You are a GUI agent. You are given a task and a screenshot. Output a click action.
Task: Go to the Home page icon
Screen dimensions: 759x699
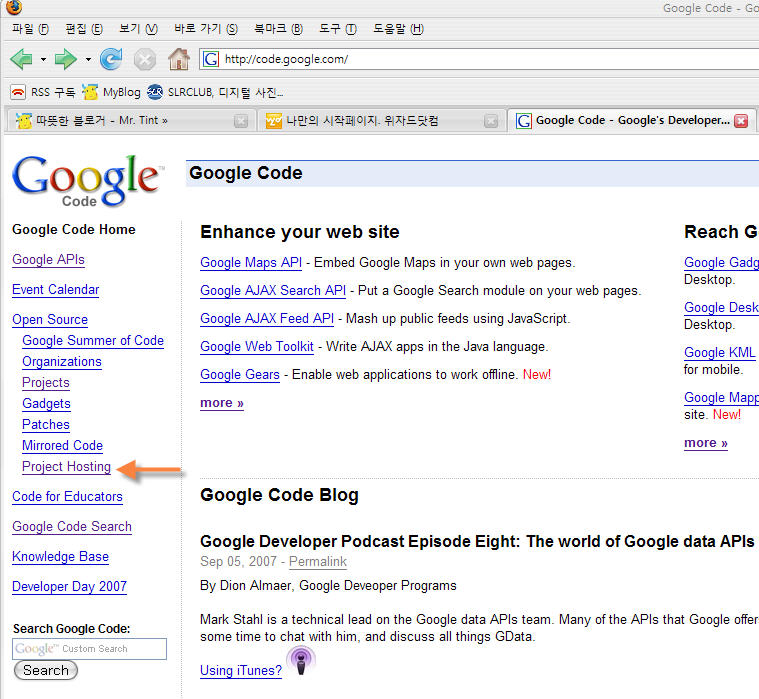coord(179,59)
